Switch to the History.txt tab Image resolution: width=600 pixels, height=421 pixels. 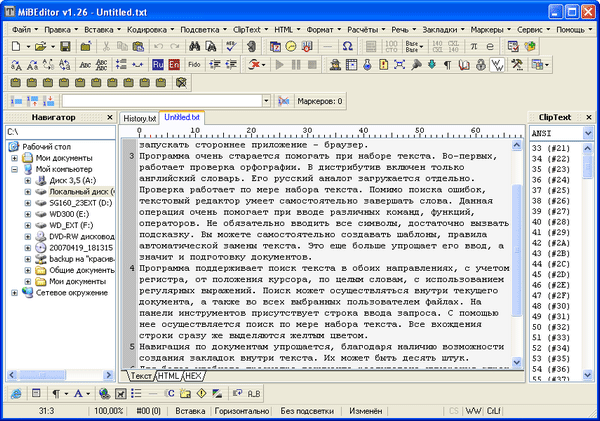140,119
